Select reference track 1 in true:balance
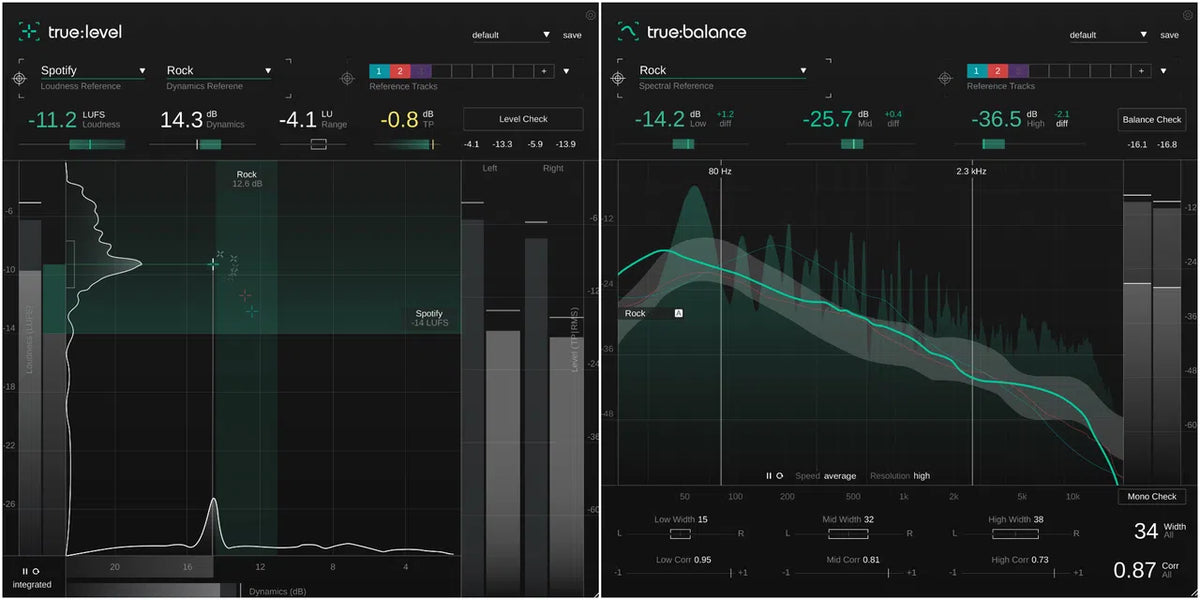The height and width of the screenshot is (600, 1200). click(x=976, y=70)
